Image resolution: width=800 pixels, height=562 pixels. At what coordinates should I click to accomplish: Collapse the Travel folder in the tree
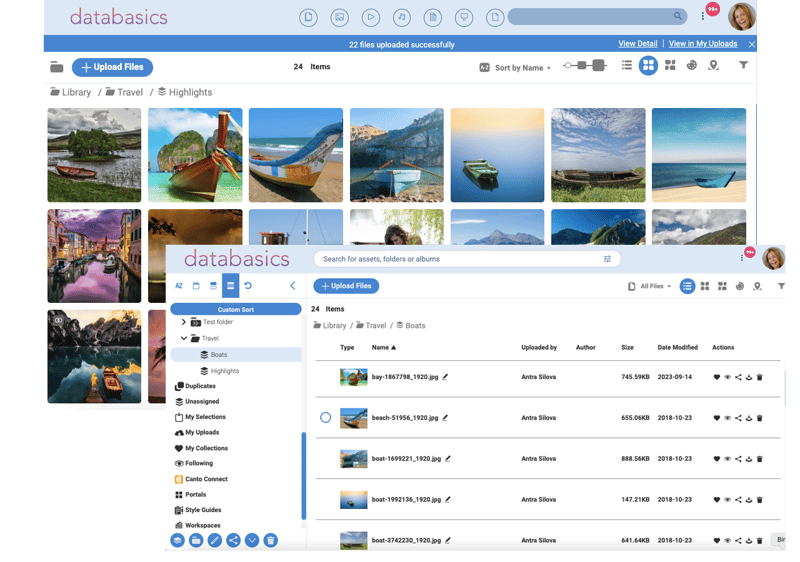coord(183,338)
